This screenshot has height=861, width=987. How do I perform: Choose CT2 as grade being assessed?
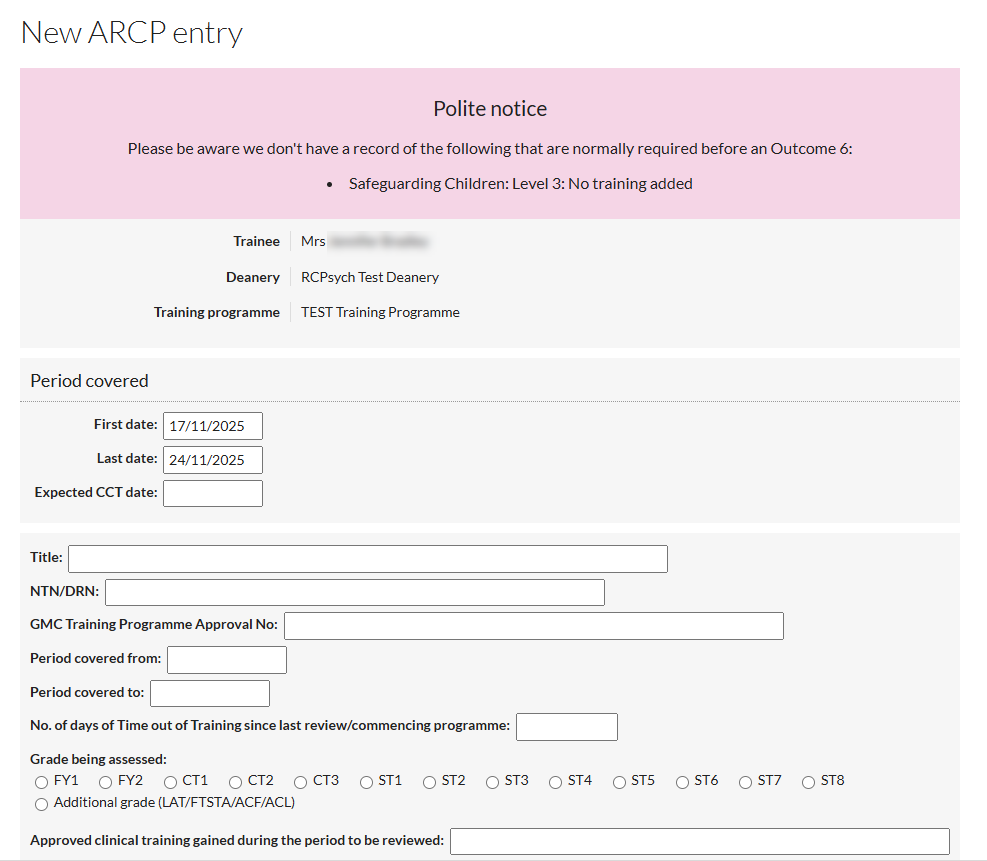235,782
